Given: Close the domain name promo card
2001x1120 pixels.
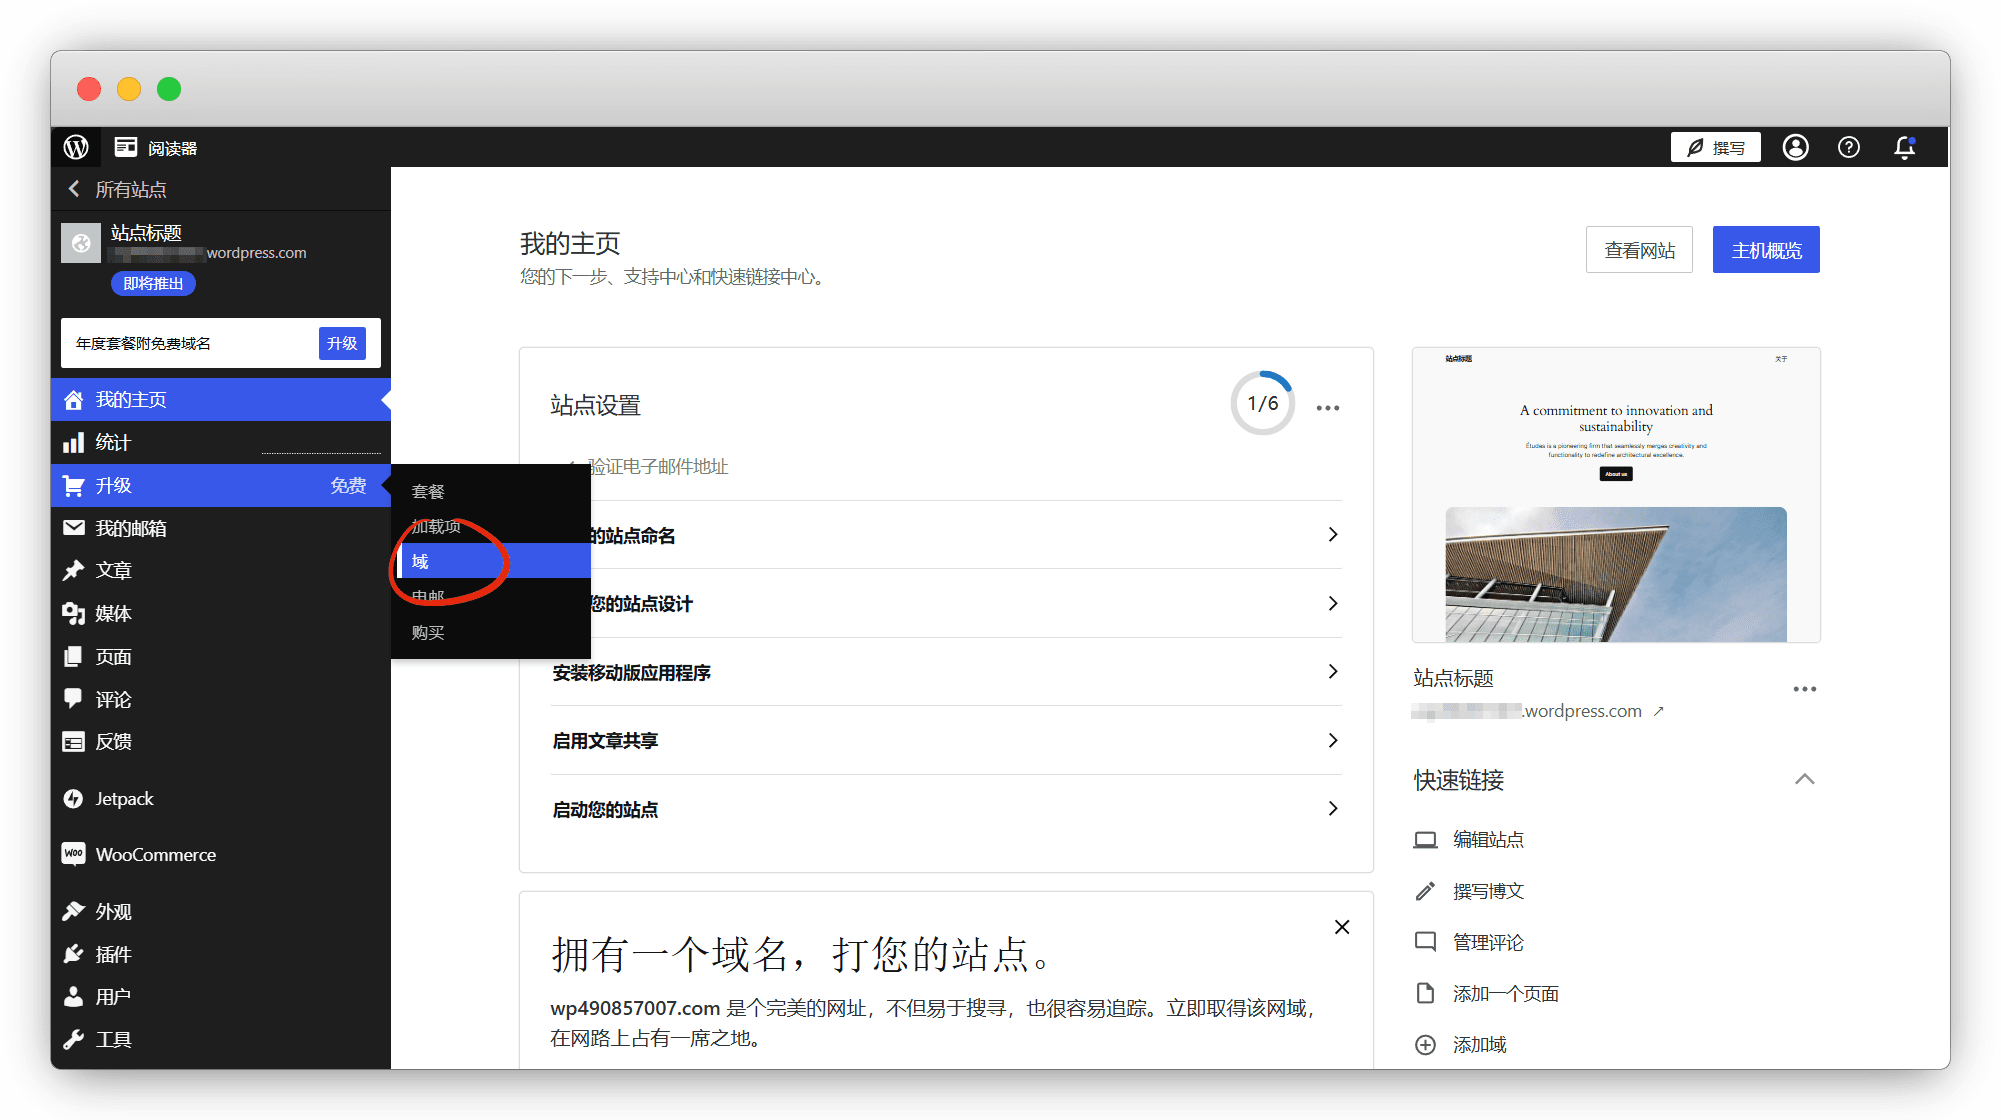Looking at the screenshot, I should pos(1342,927).
